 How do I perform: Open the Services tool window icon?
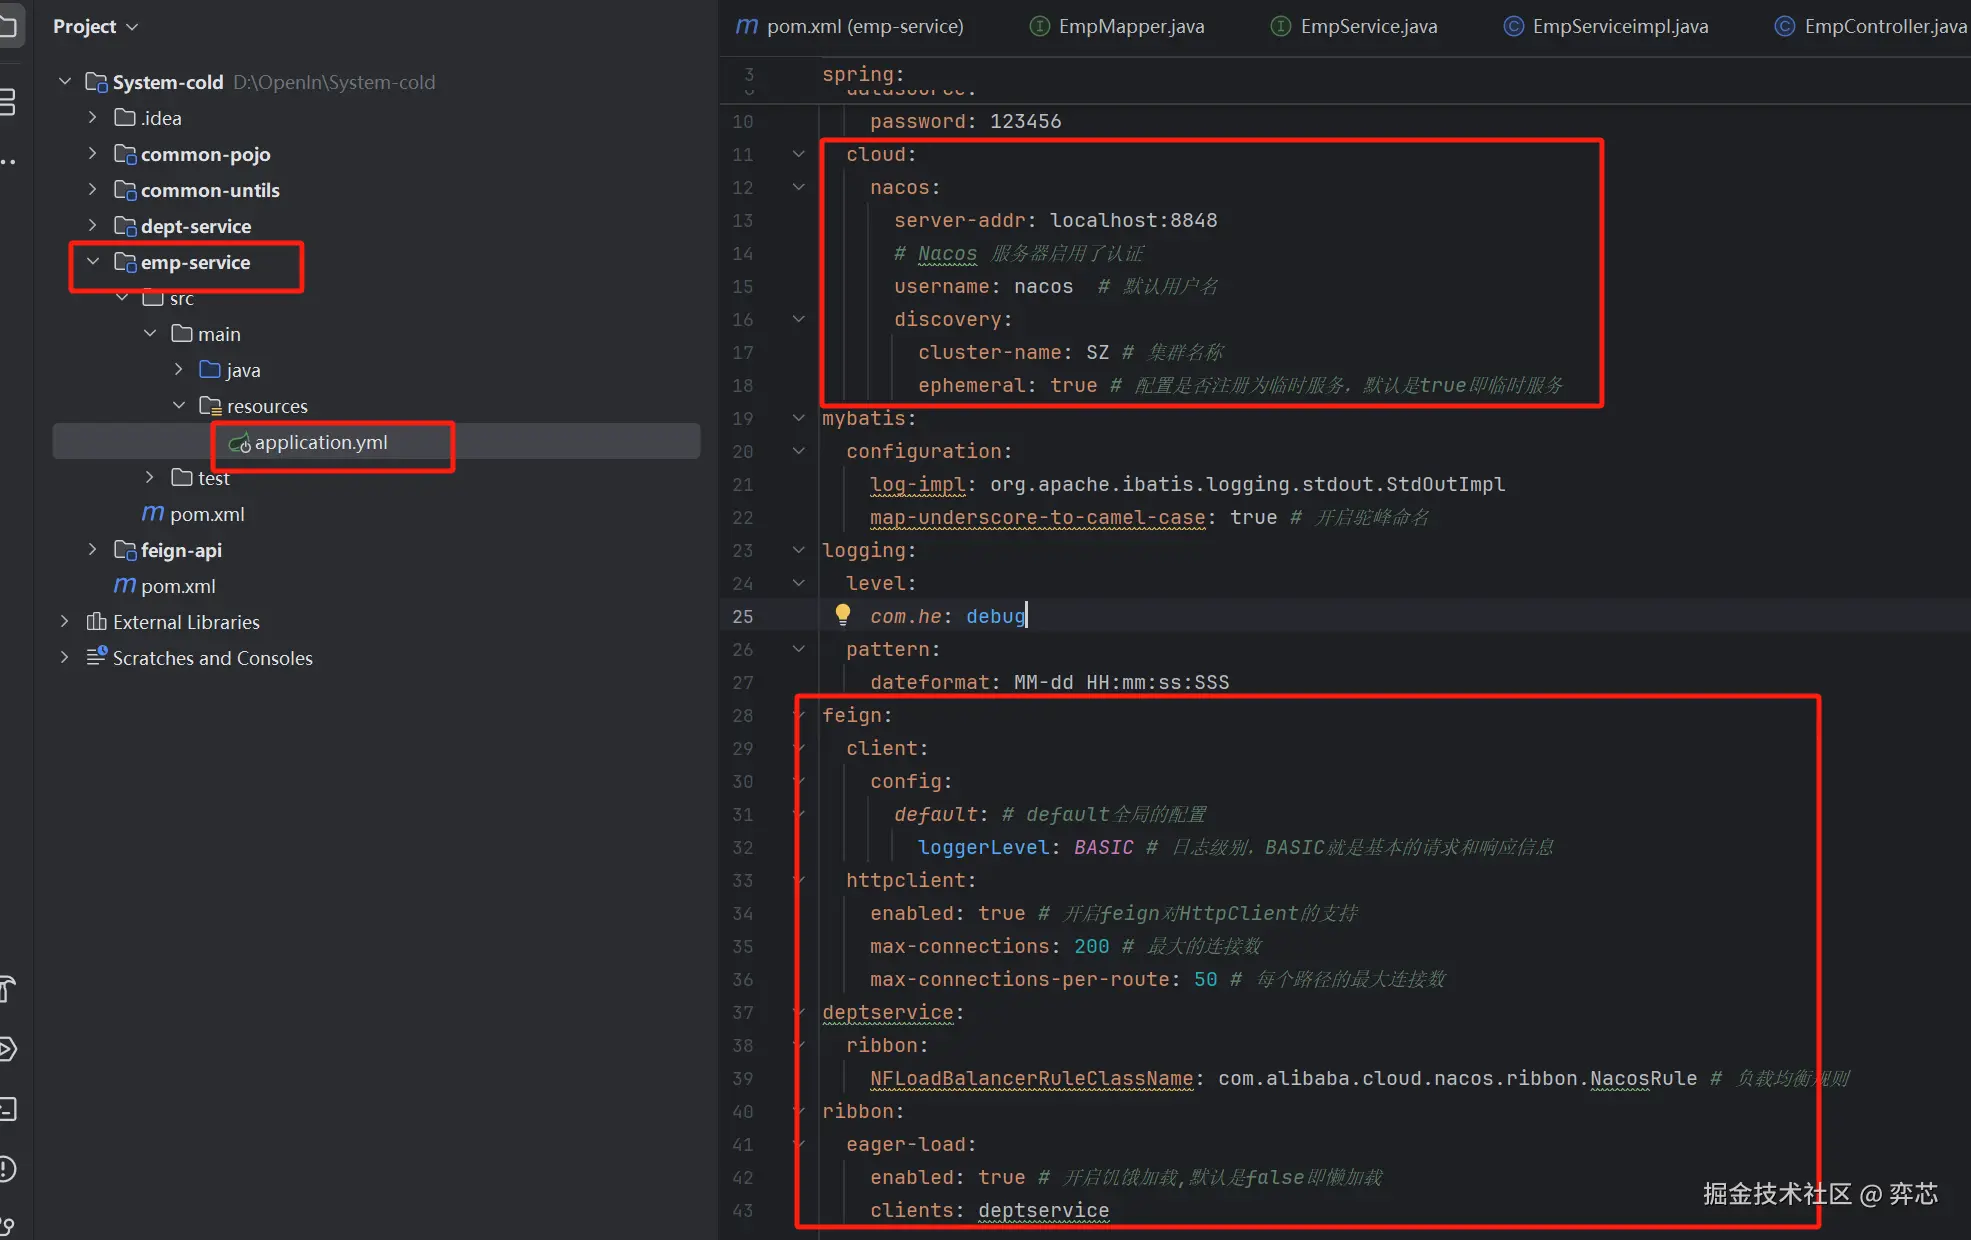pyautogui.click(x=8, y=1049)
